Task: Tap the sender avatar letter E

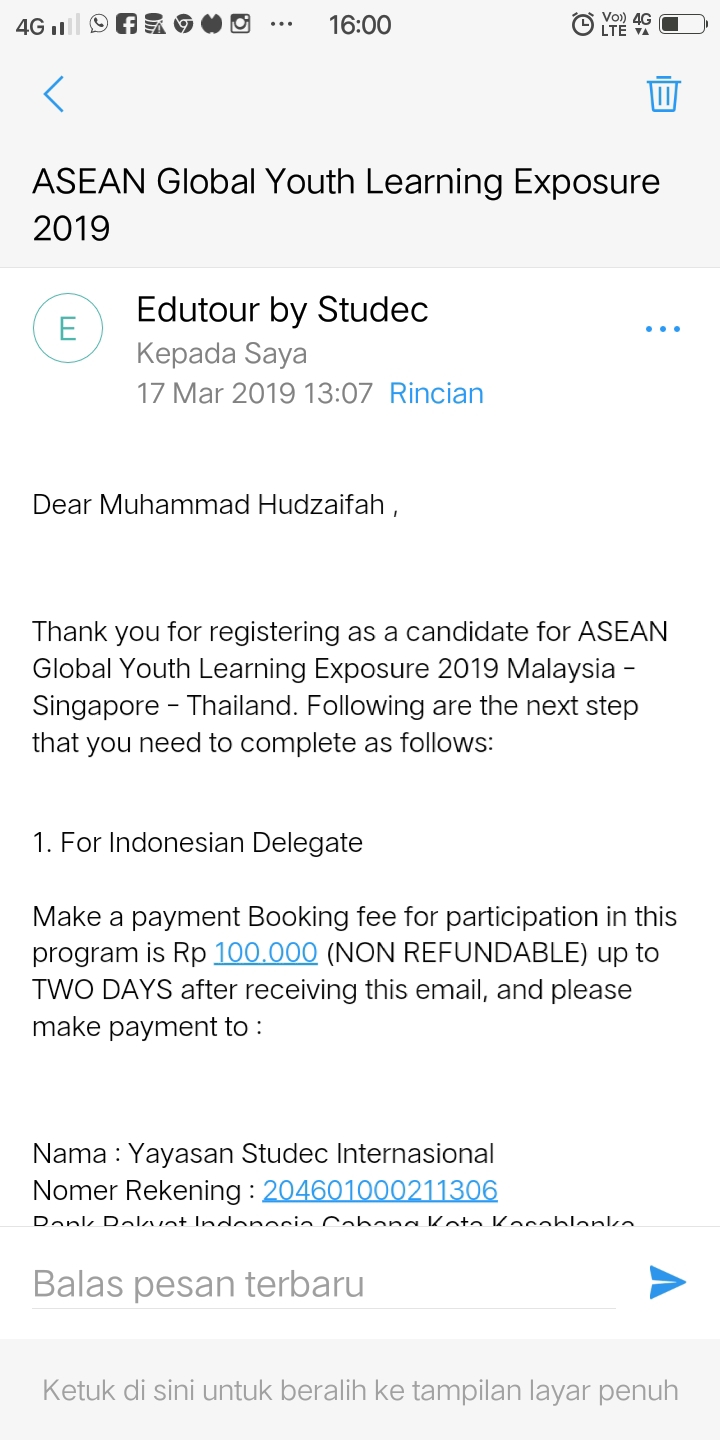Action: 68,328
